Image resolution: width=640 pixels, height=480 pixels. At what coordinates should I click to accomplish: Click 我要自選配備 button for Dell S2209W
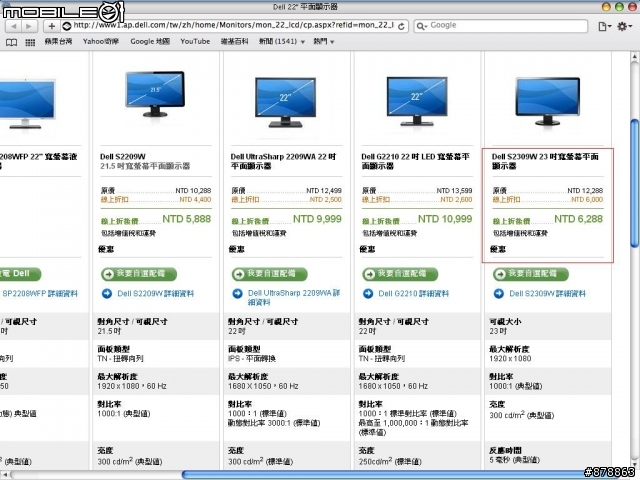[139, 274]
